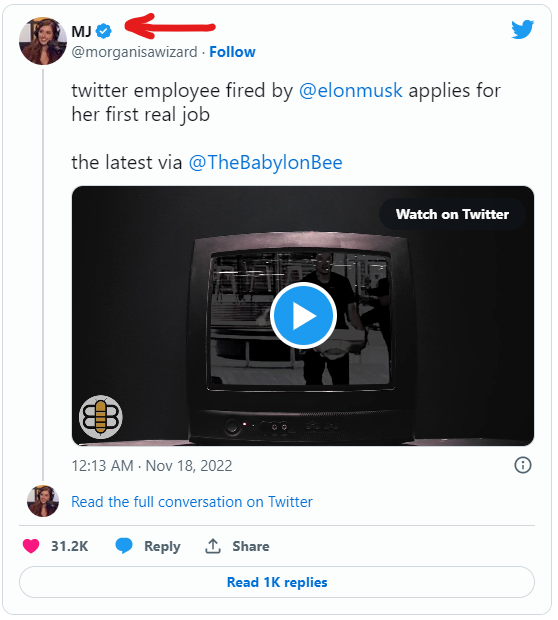Follow @morganisawizard
Viewport: 558px width, 620px height.
[x=232, y=52]
